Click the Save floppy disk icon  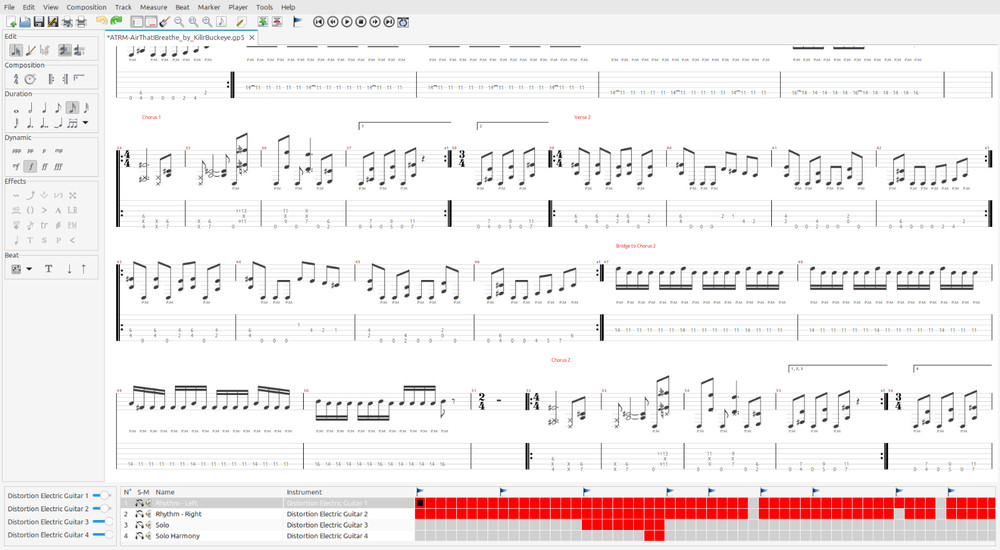39,22
